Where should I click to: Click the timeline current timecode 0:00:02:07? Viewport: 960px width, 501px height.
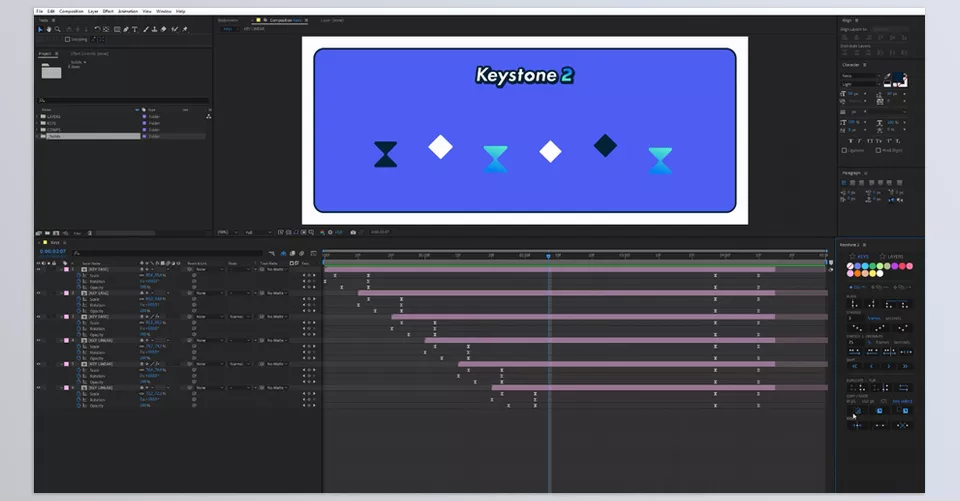click(x=53, y=251)
